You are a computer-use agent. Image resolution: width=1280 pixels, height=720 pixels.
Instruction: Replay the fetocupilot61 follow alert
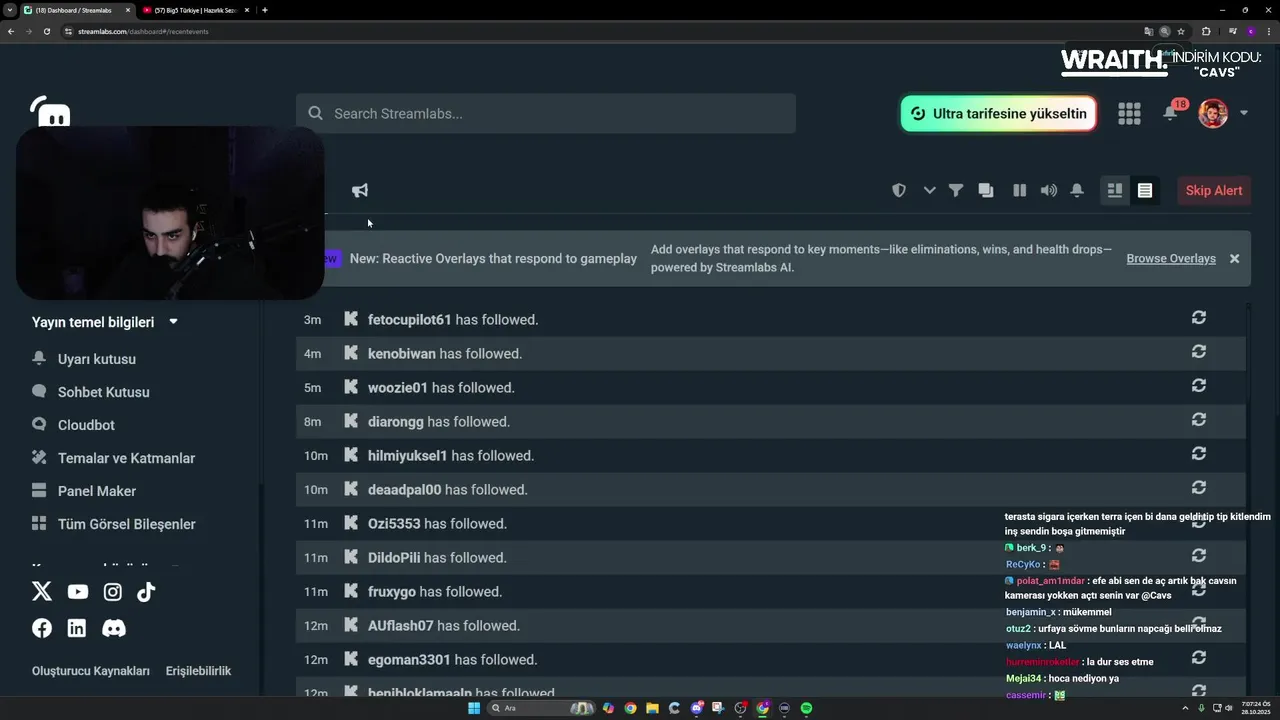pos(1199,318)
